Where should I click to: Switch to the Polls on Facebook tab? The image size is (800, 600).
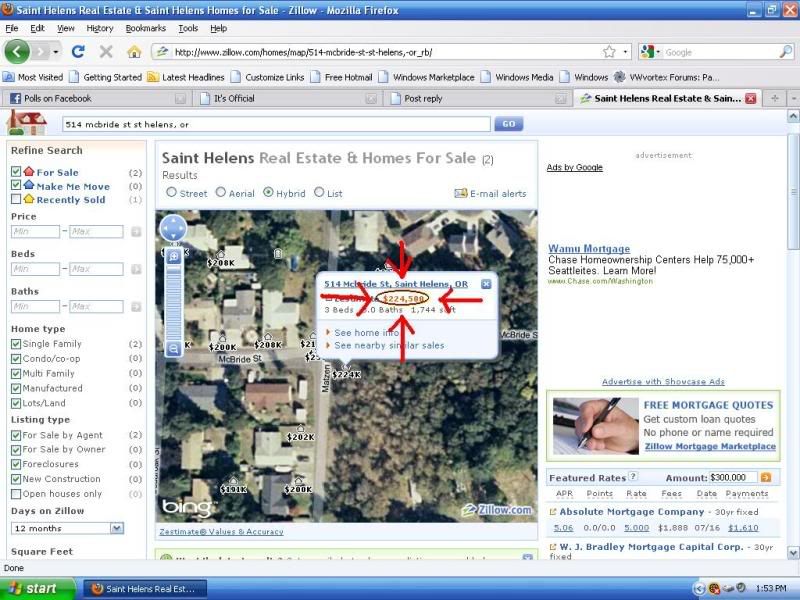(95, 98)
